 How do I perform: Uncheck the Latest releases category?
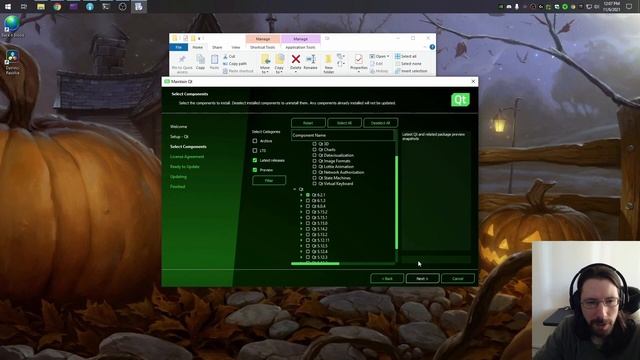tap(255, 160)
